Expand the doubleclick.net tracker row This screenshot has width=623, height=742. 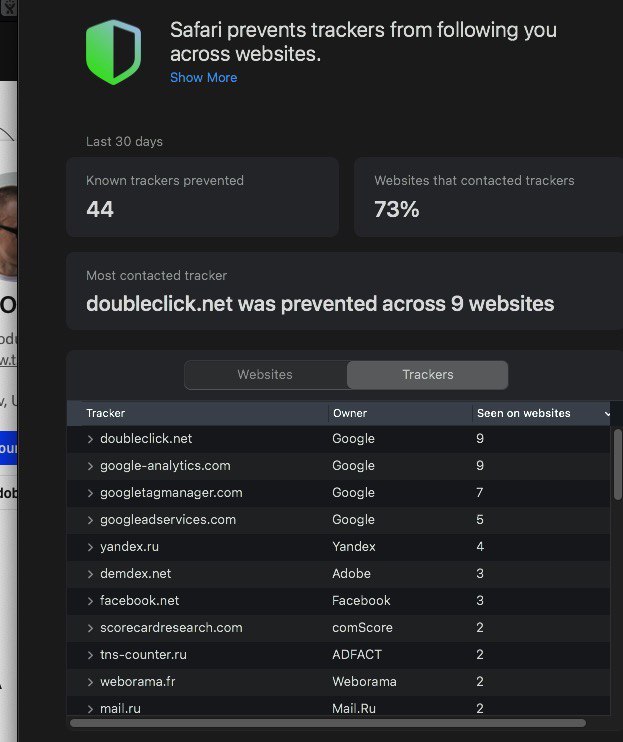tap(90, 439)
